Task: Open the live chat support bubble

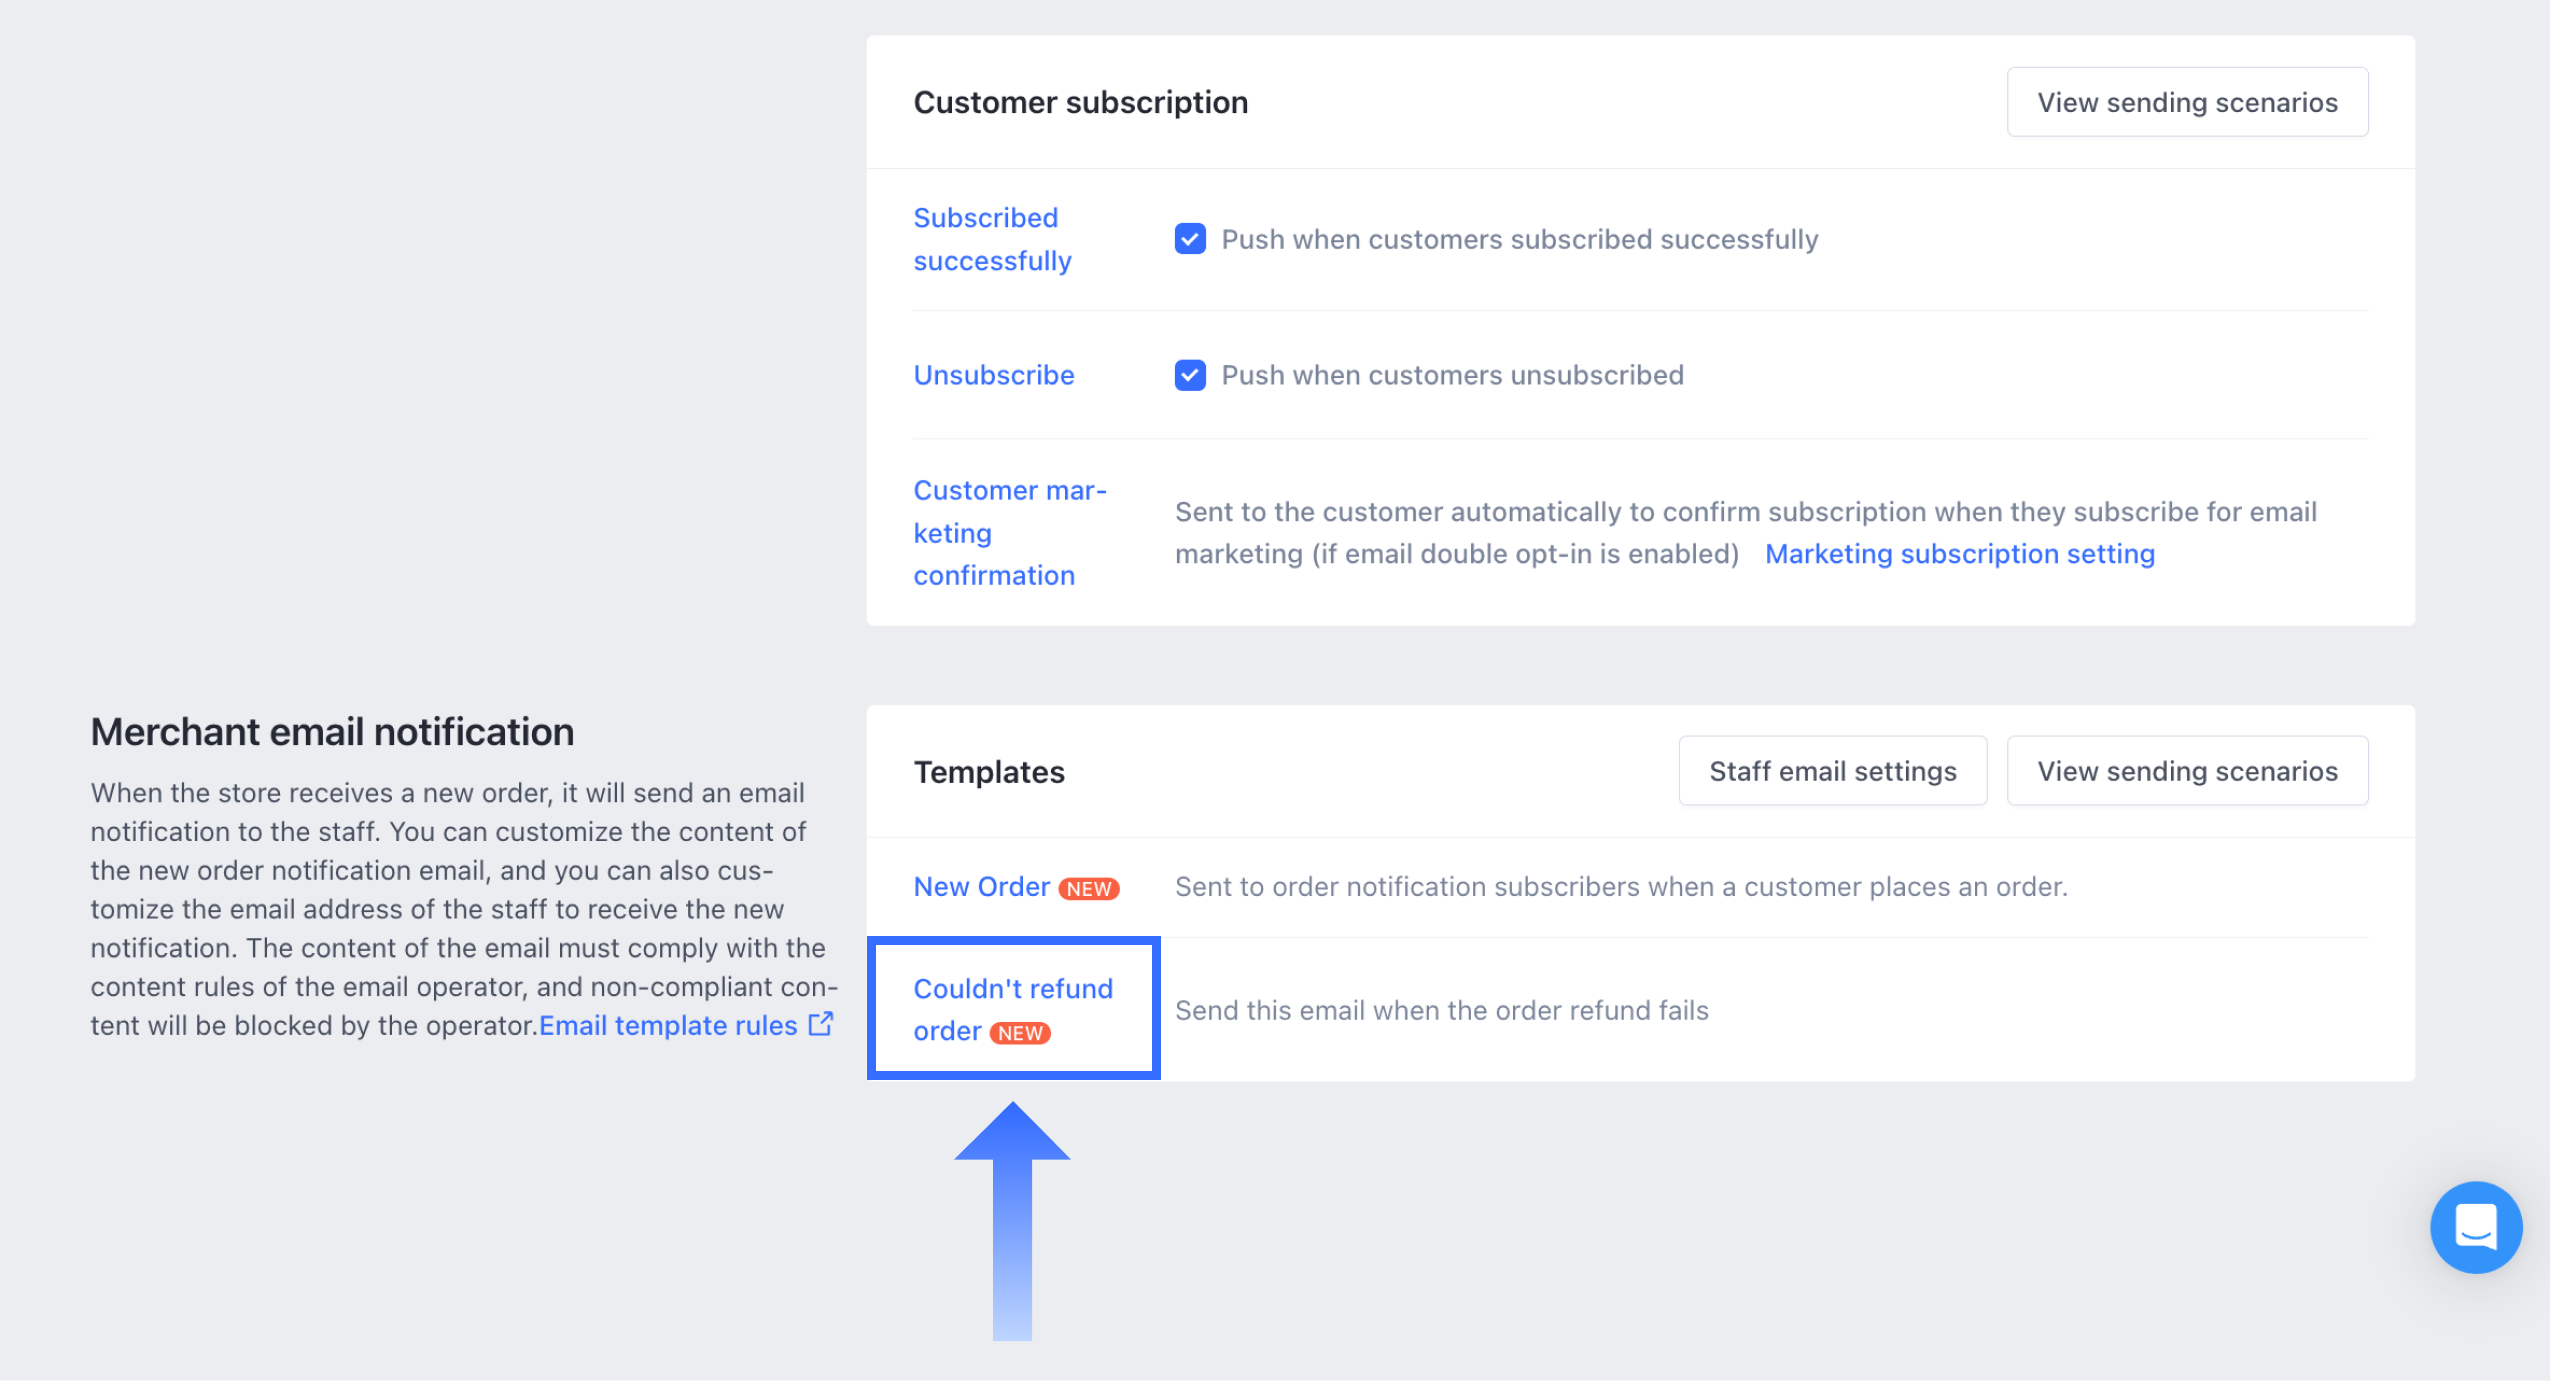Action: click(x=2475, y=1226)
